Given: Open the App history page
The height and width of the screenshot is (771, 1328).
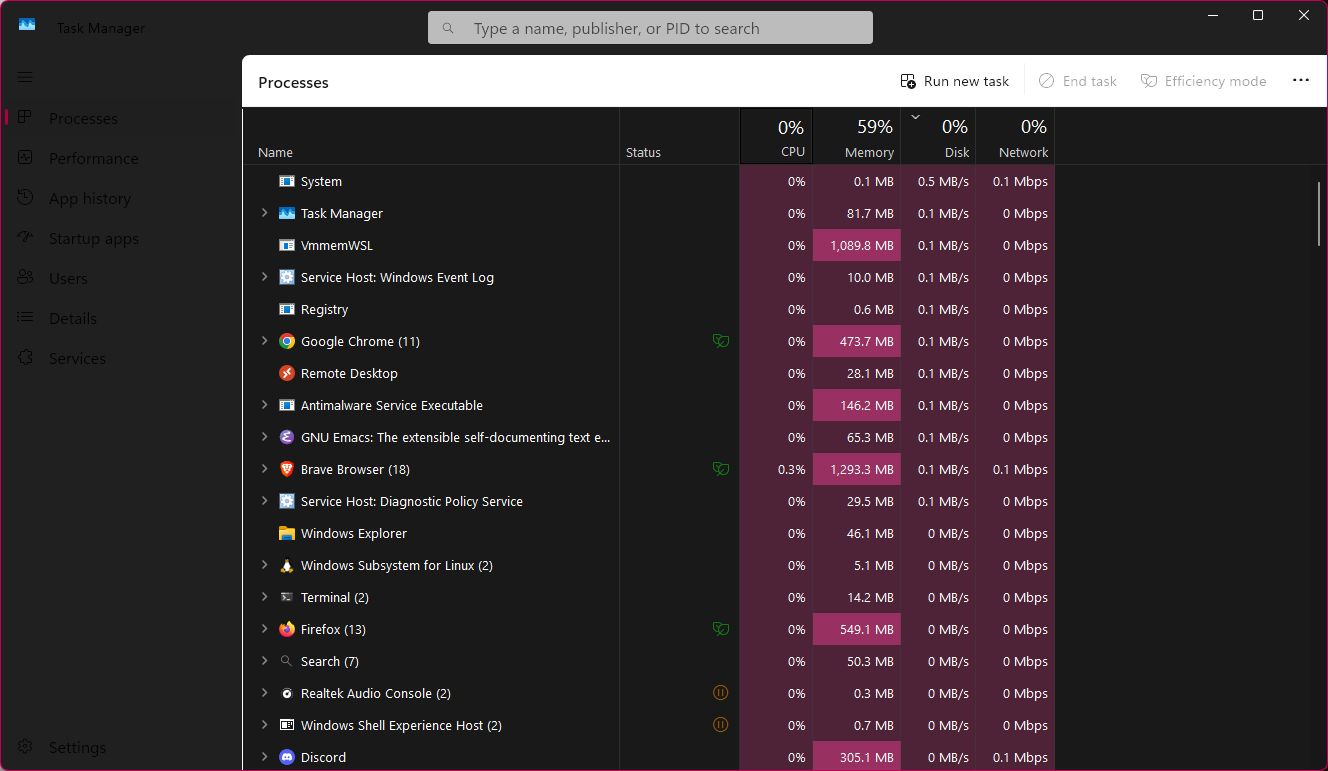Looking at the screenshot, I should (121, 198).
